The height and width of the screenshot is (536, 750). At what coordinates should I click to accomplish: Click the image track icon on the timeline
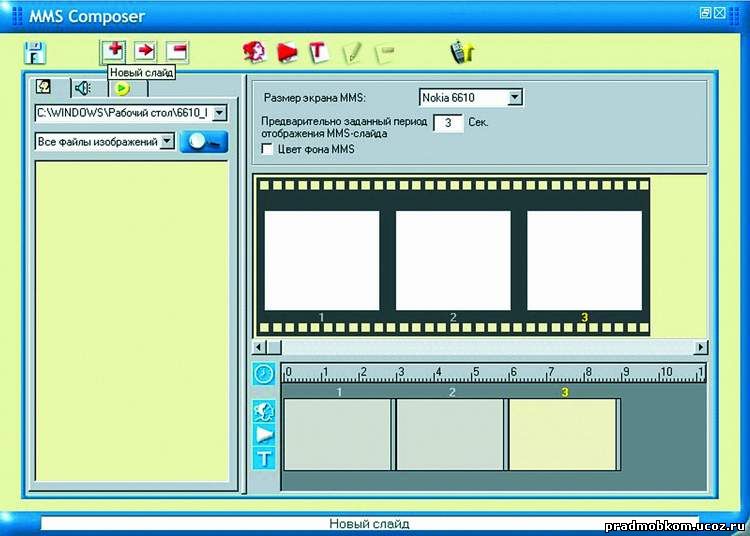[x=264, y=411]
